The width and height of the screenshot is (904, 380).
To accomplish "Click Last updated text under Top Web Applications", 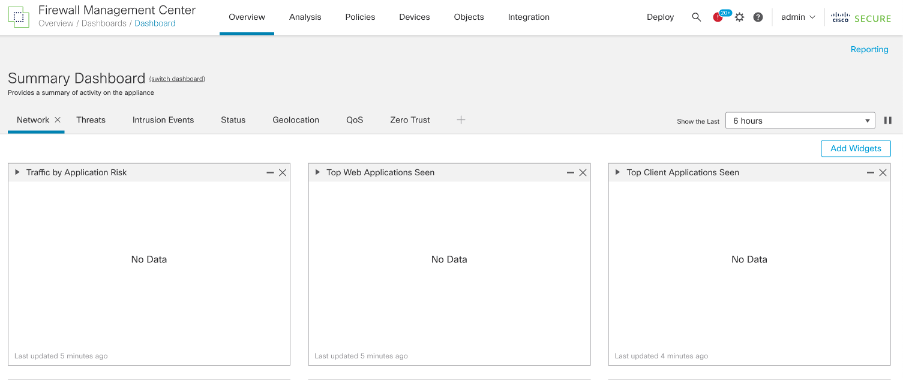I will [361, 356].
